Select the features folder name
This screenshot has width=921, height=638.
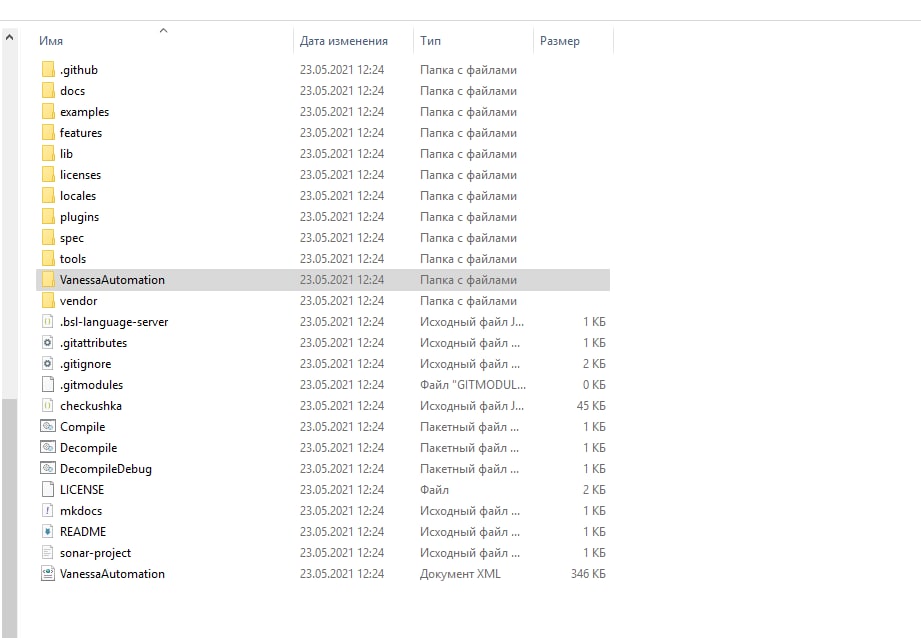point(80,133)
